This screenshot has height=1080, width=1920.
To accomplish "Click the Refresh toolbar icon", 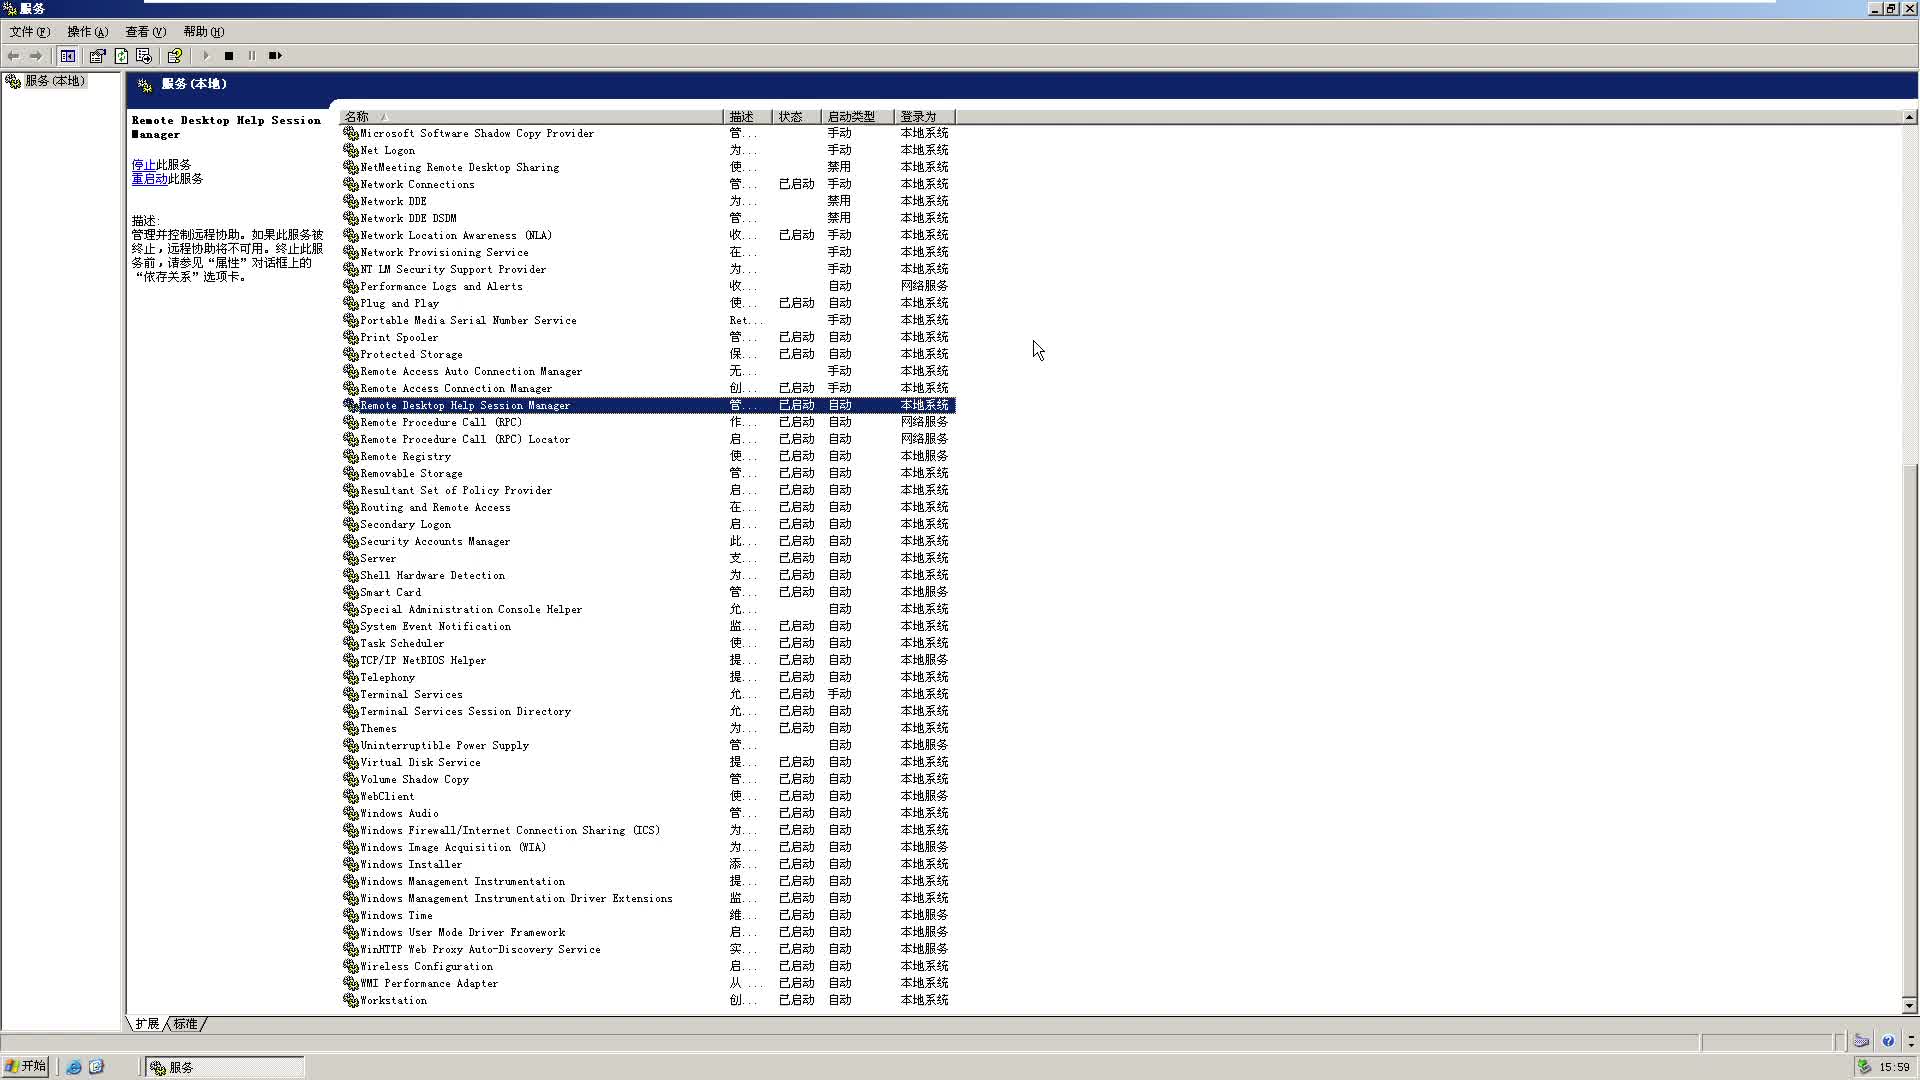I will pyautogui.click(x=121, y=56).
